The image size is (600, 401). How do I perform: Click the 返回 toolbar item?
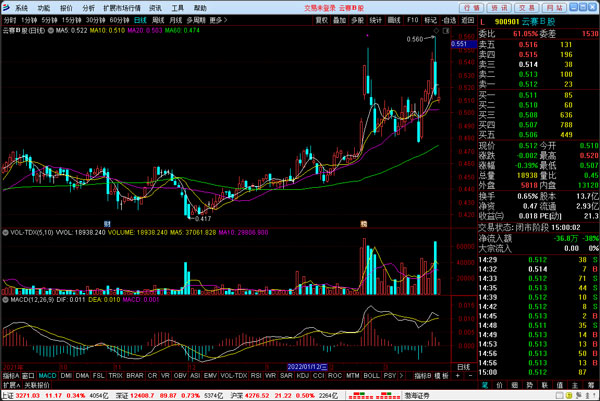click(x=467, y=20)
